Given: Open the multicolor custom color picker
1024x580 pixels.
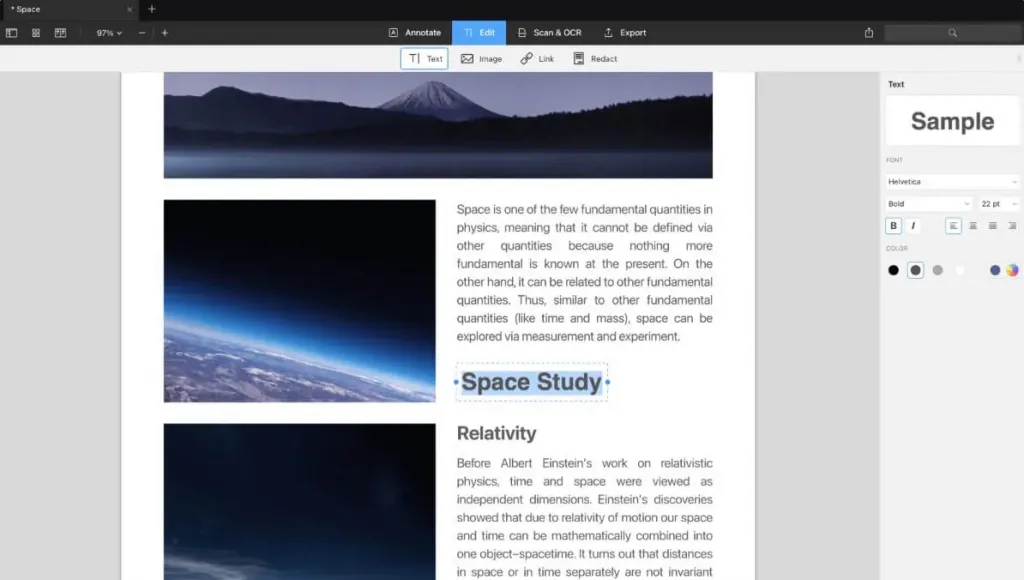Looking at the screenshot, I should point(1012,270).
